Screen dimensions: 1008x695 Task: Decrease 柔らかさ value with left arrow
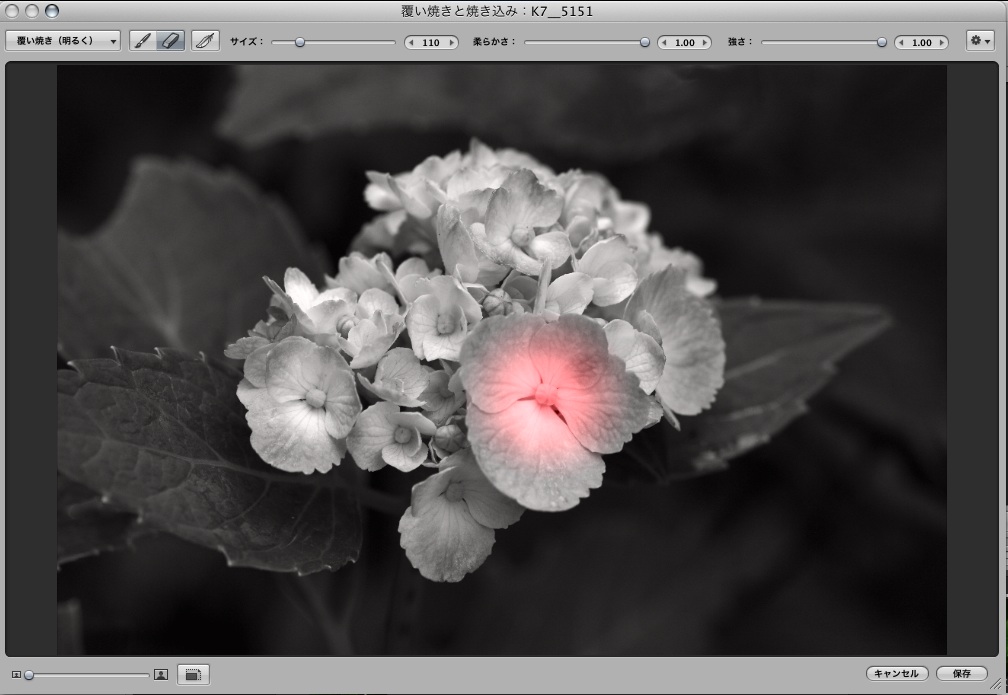coord(665,43)
